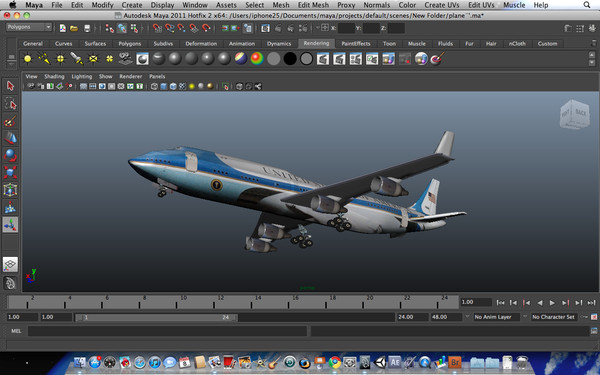
Task: Create an ambient light from the shelf
Action: pos(28,59)
